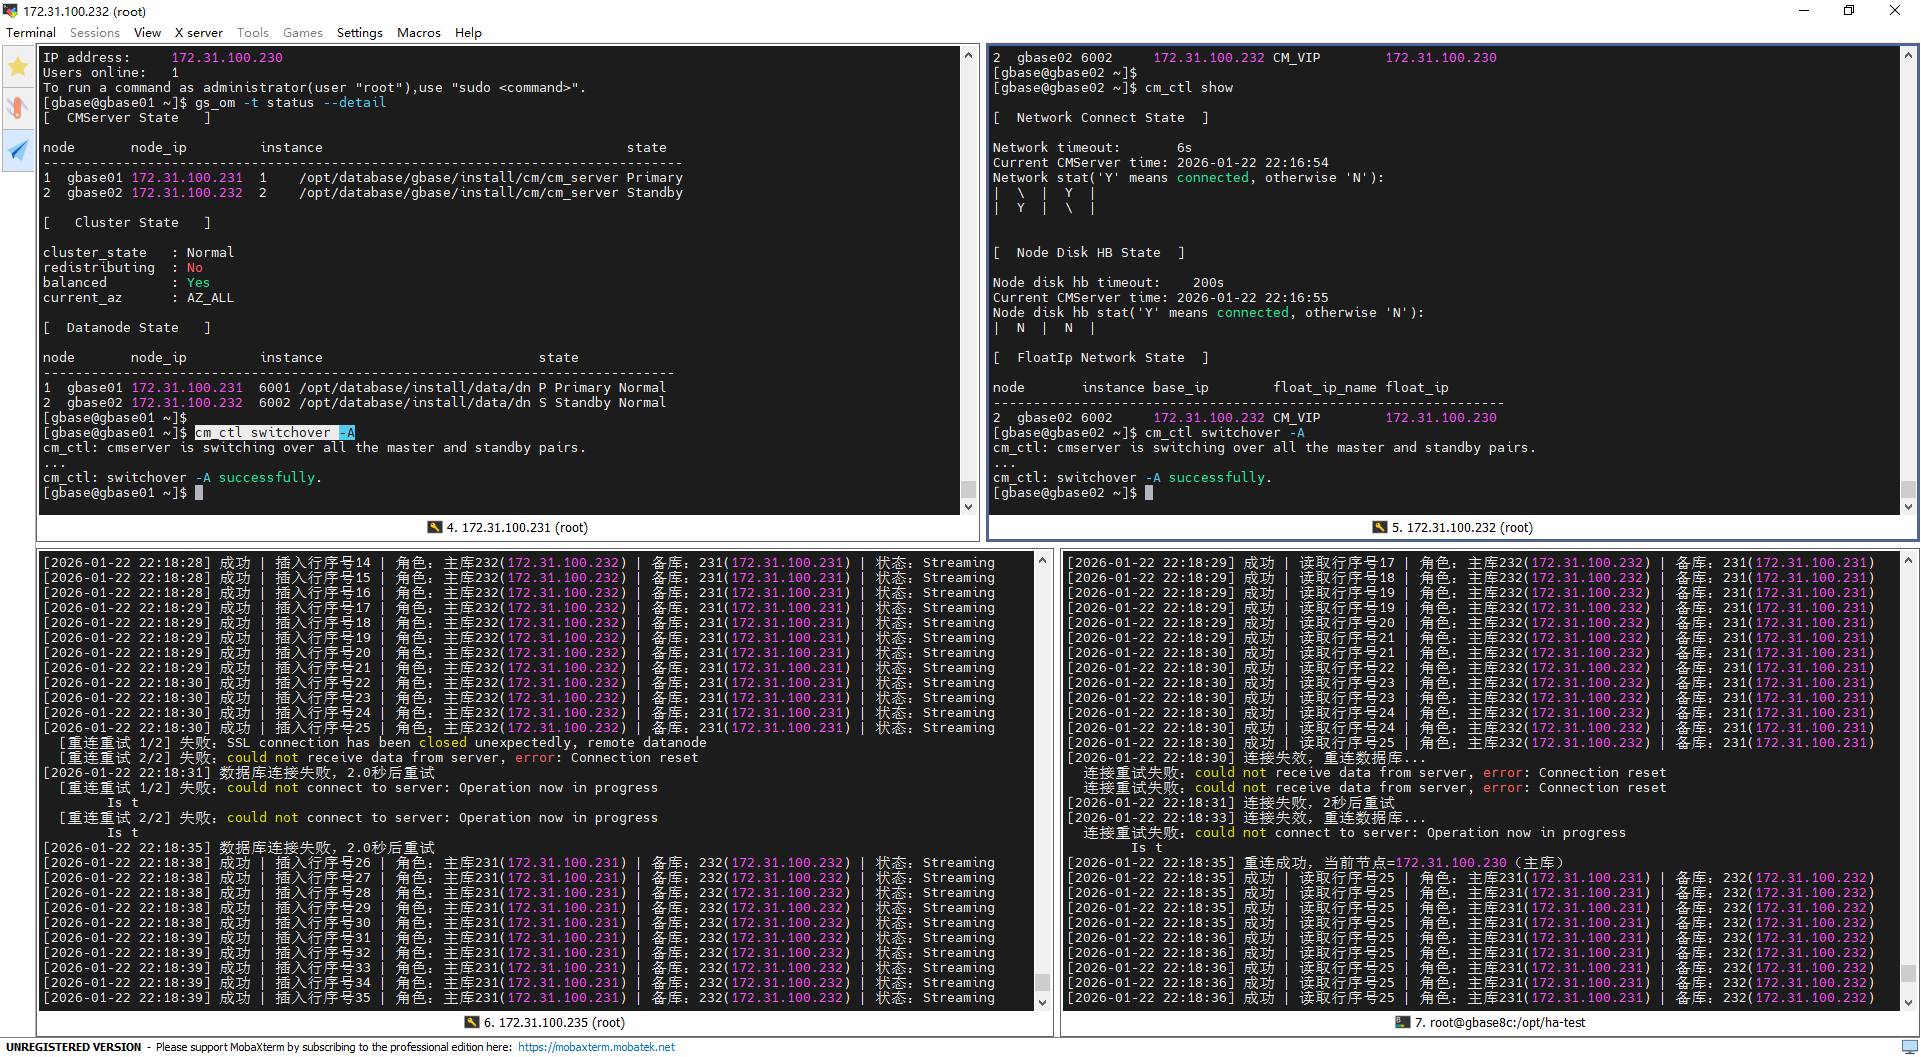1921x1057 pixels.
Task: Open the Macros menu
Action: [x=418, y=33]
